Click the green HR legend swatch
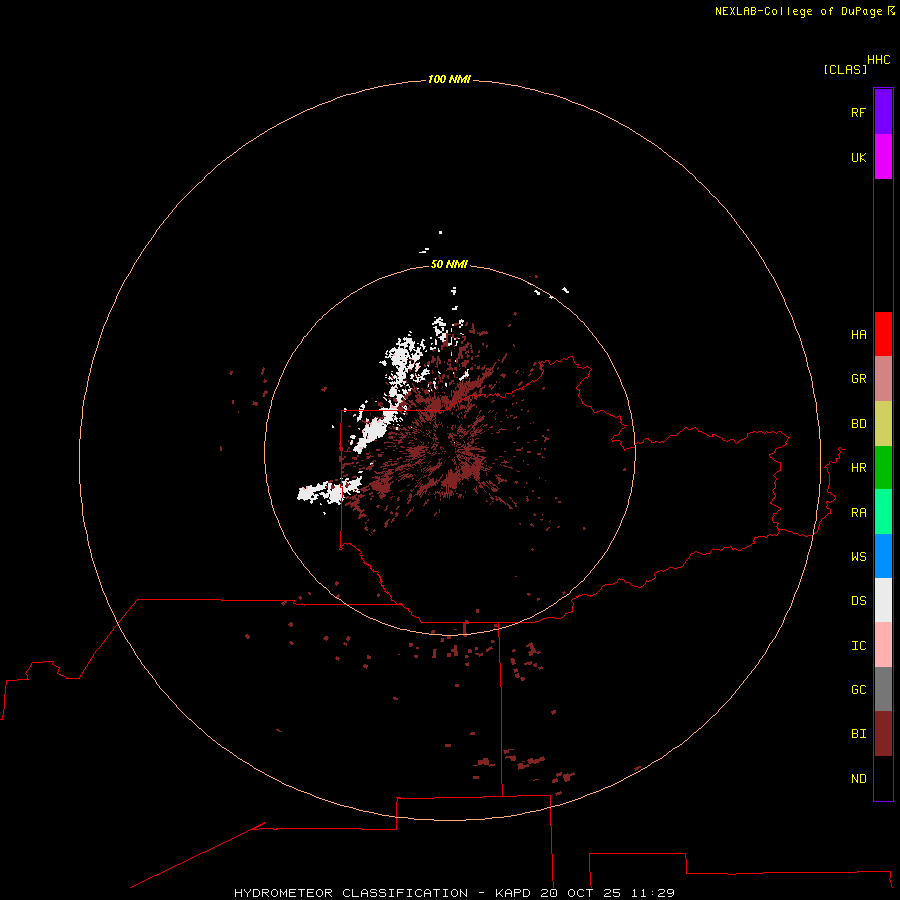 883,468
